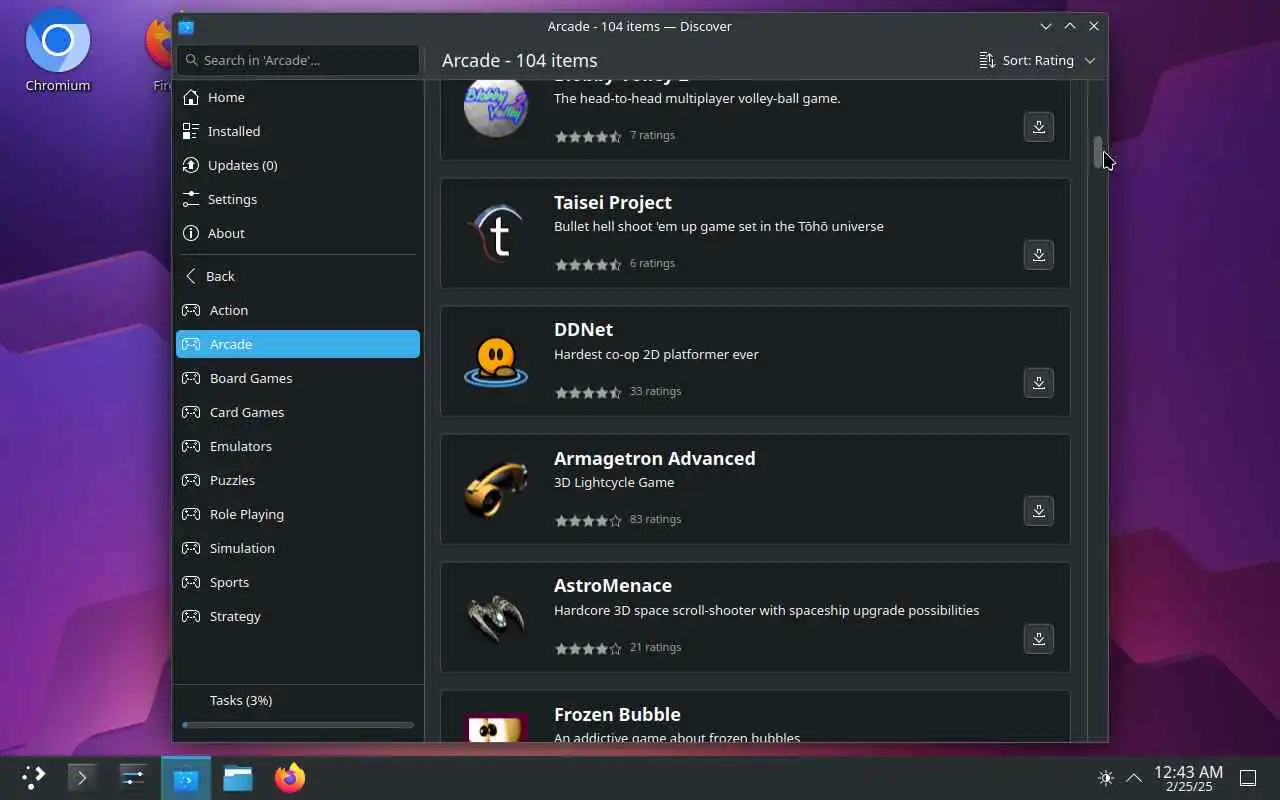Screen dimensions: 1280x800
Task: Select the Role Playing category
Action: pos(298,514)
